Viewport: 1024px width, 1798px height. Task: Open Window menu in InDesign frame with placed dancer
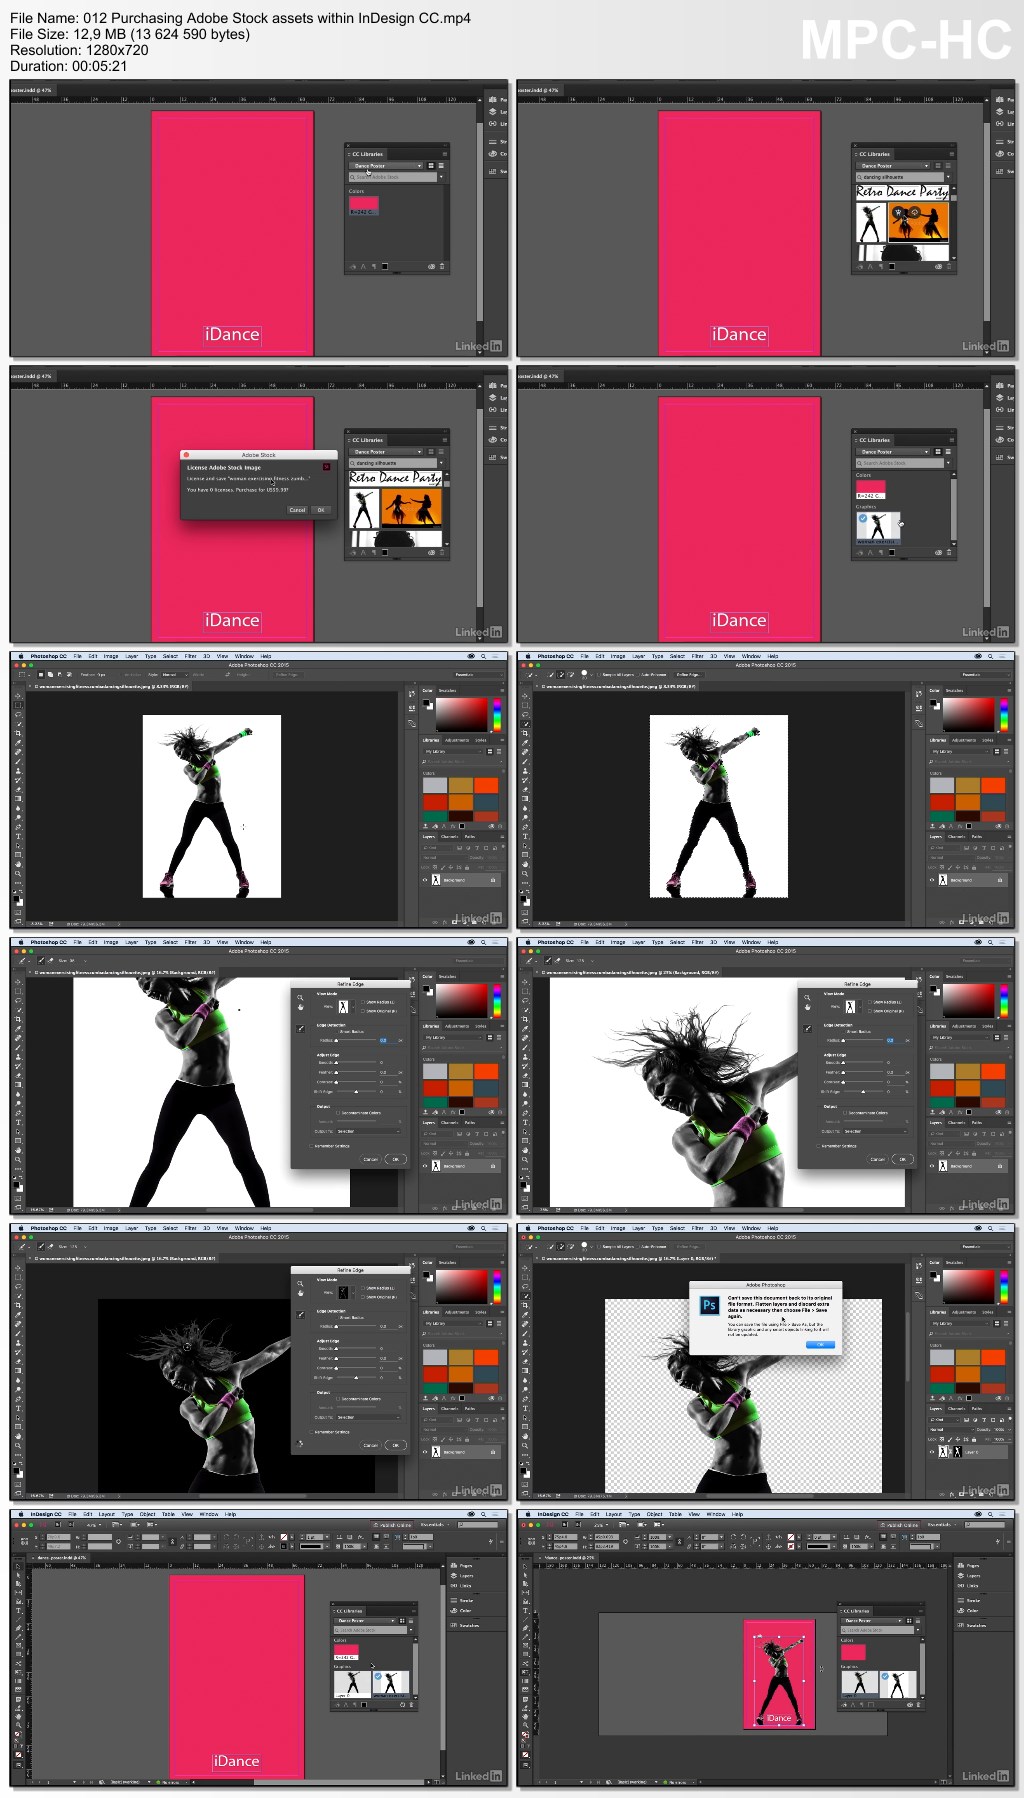(715, 1514)
